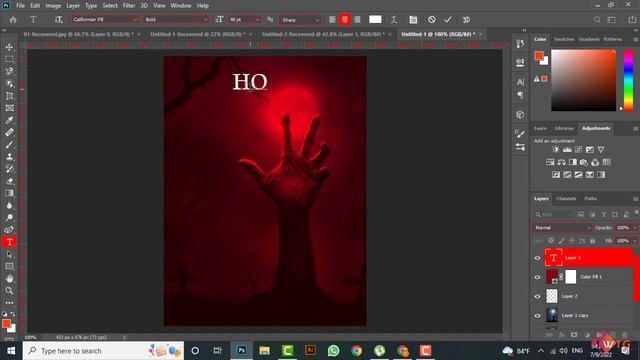Center text alignment button
Image resolution: width=640 pixels, height=360 pixels.
click(345, 20)
